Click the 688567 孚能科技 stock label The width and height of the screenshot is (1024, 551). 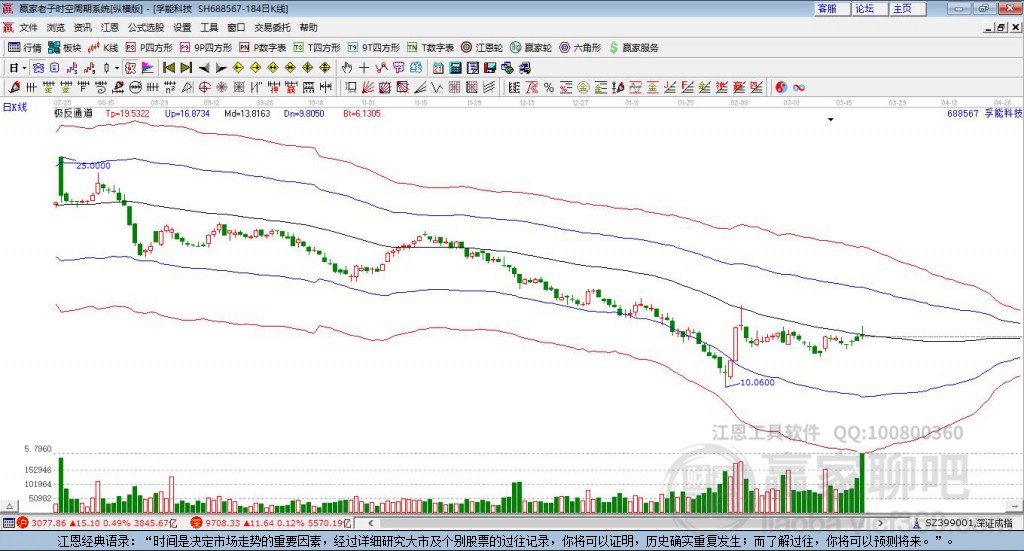tap(984, 113)
